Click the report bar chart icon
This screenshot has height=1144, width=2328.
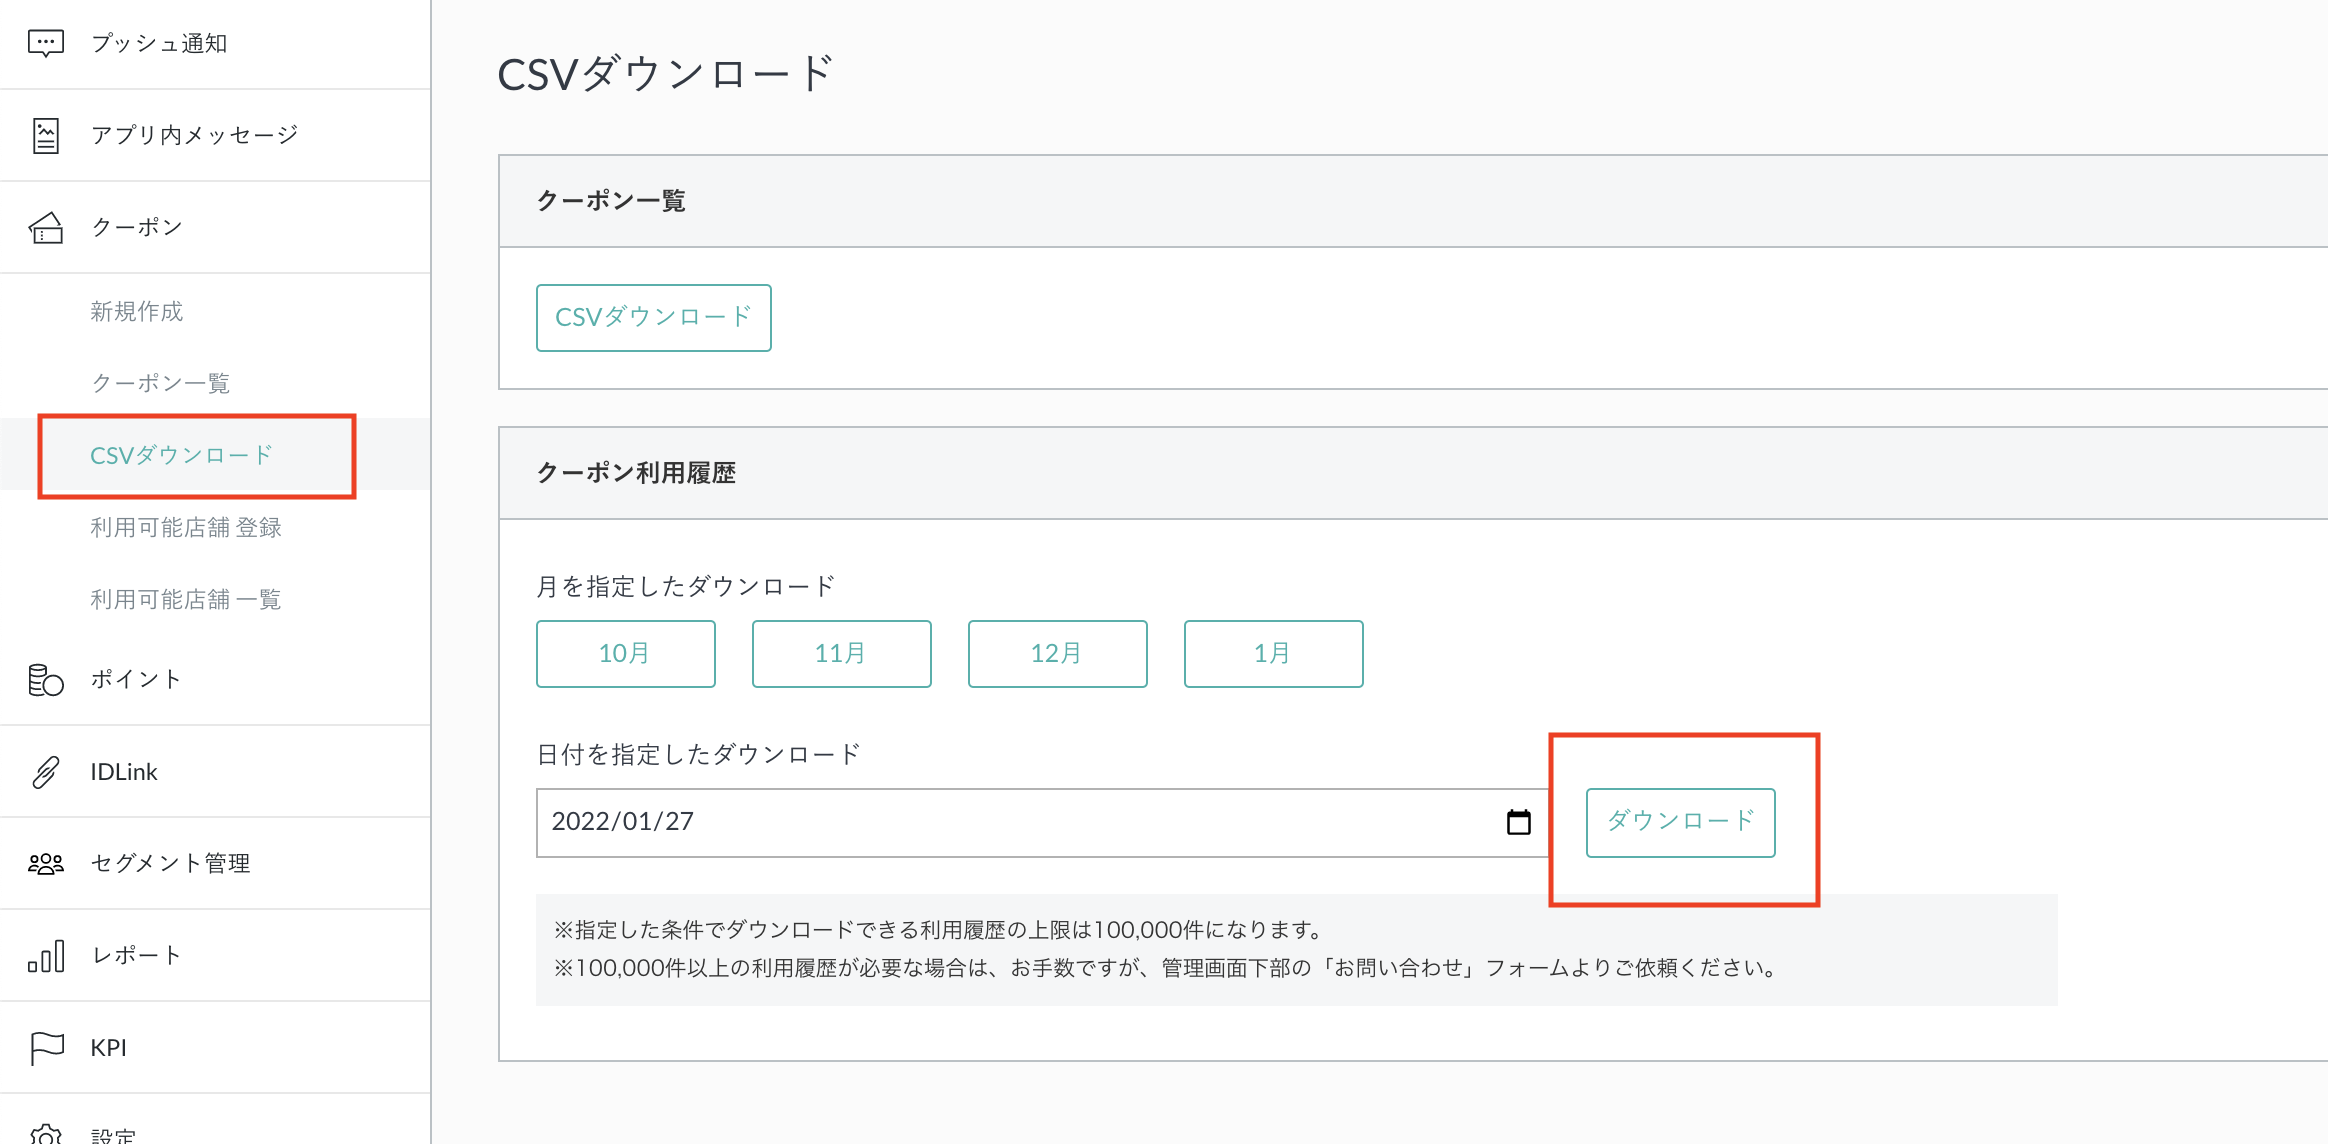point(46,956)
